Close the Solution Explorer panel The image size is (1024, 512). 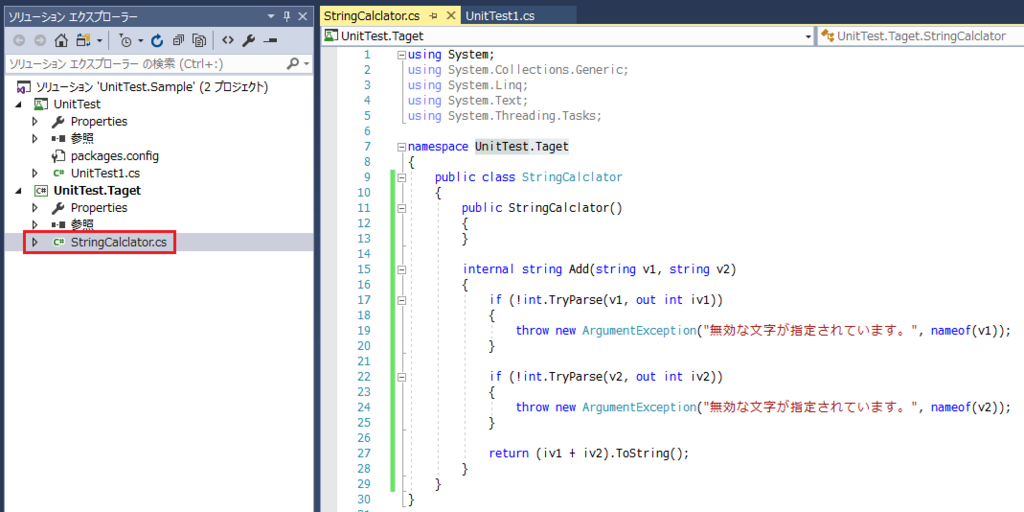(x=302, y=16)
